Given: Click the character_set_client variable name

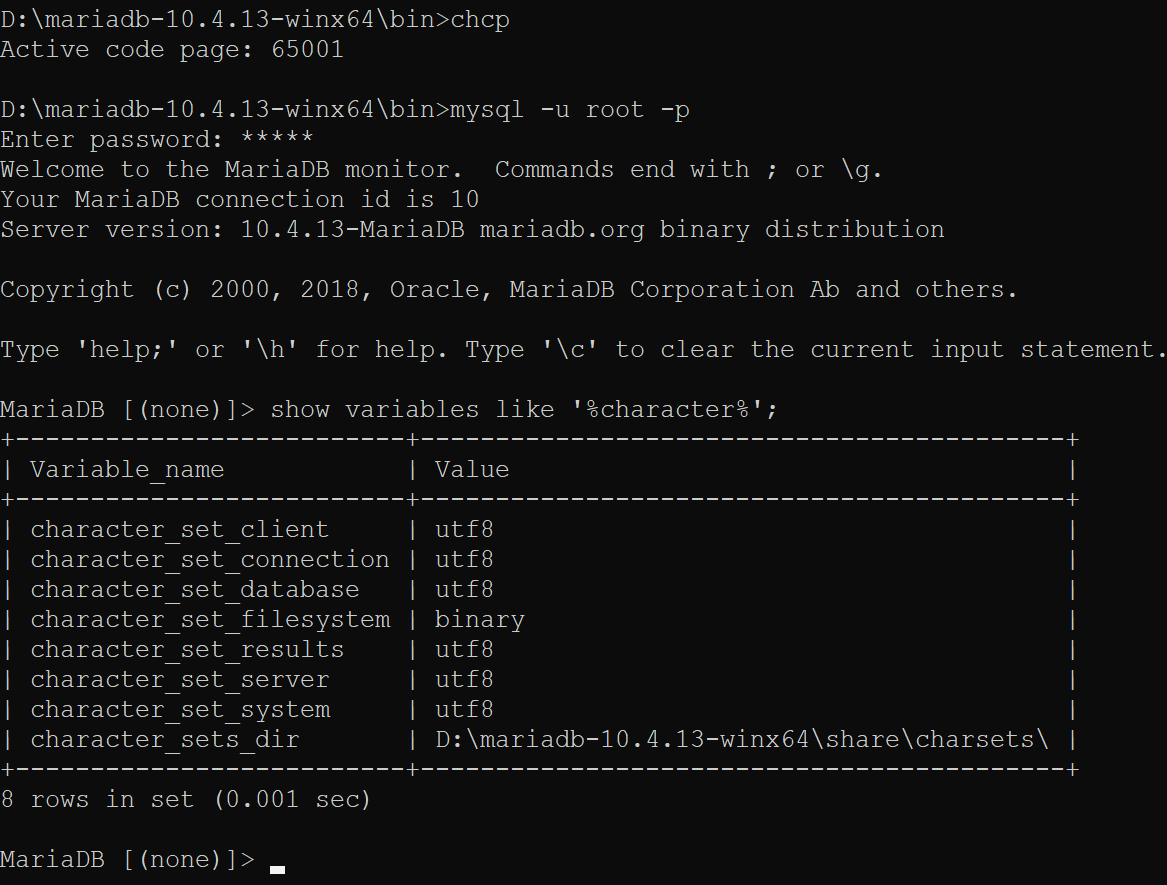Looking at the screenshot, I should (x=179, y=529).
